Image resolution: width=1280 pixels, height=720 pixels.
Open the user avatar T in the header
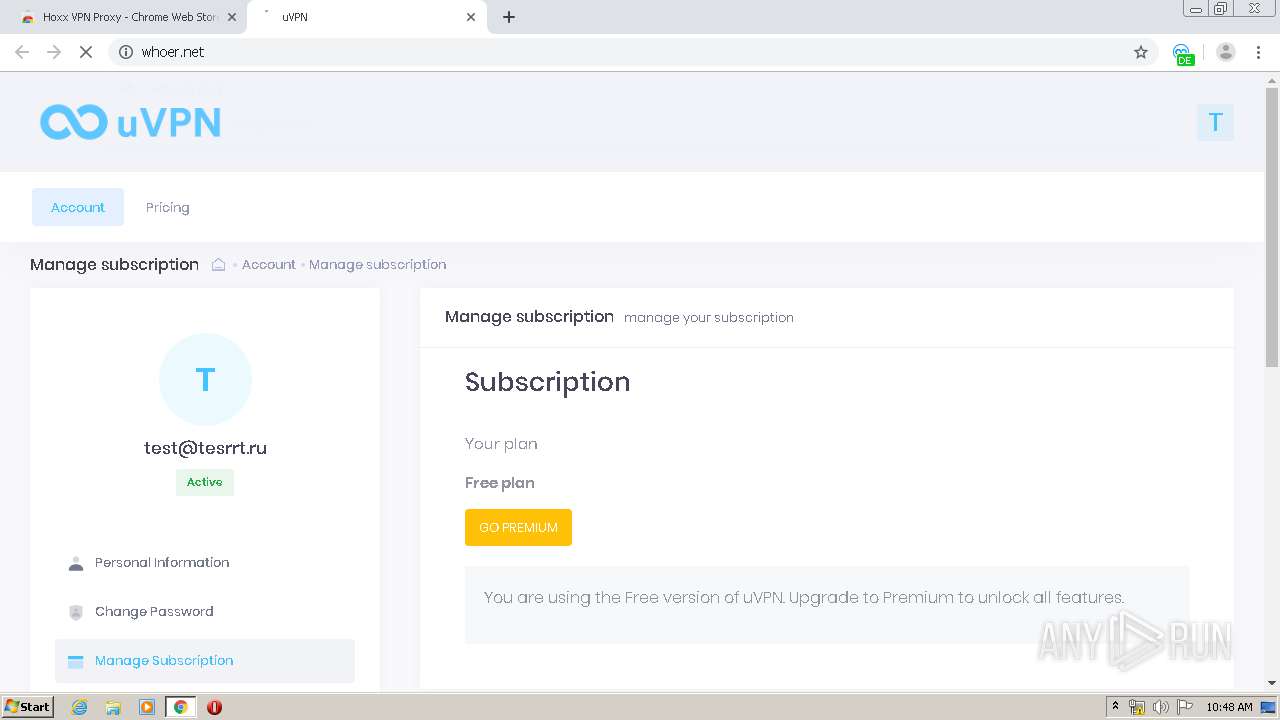(x=1215, y=122)
